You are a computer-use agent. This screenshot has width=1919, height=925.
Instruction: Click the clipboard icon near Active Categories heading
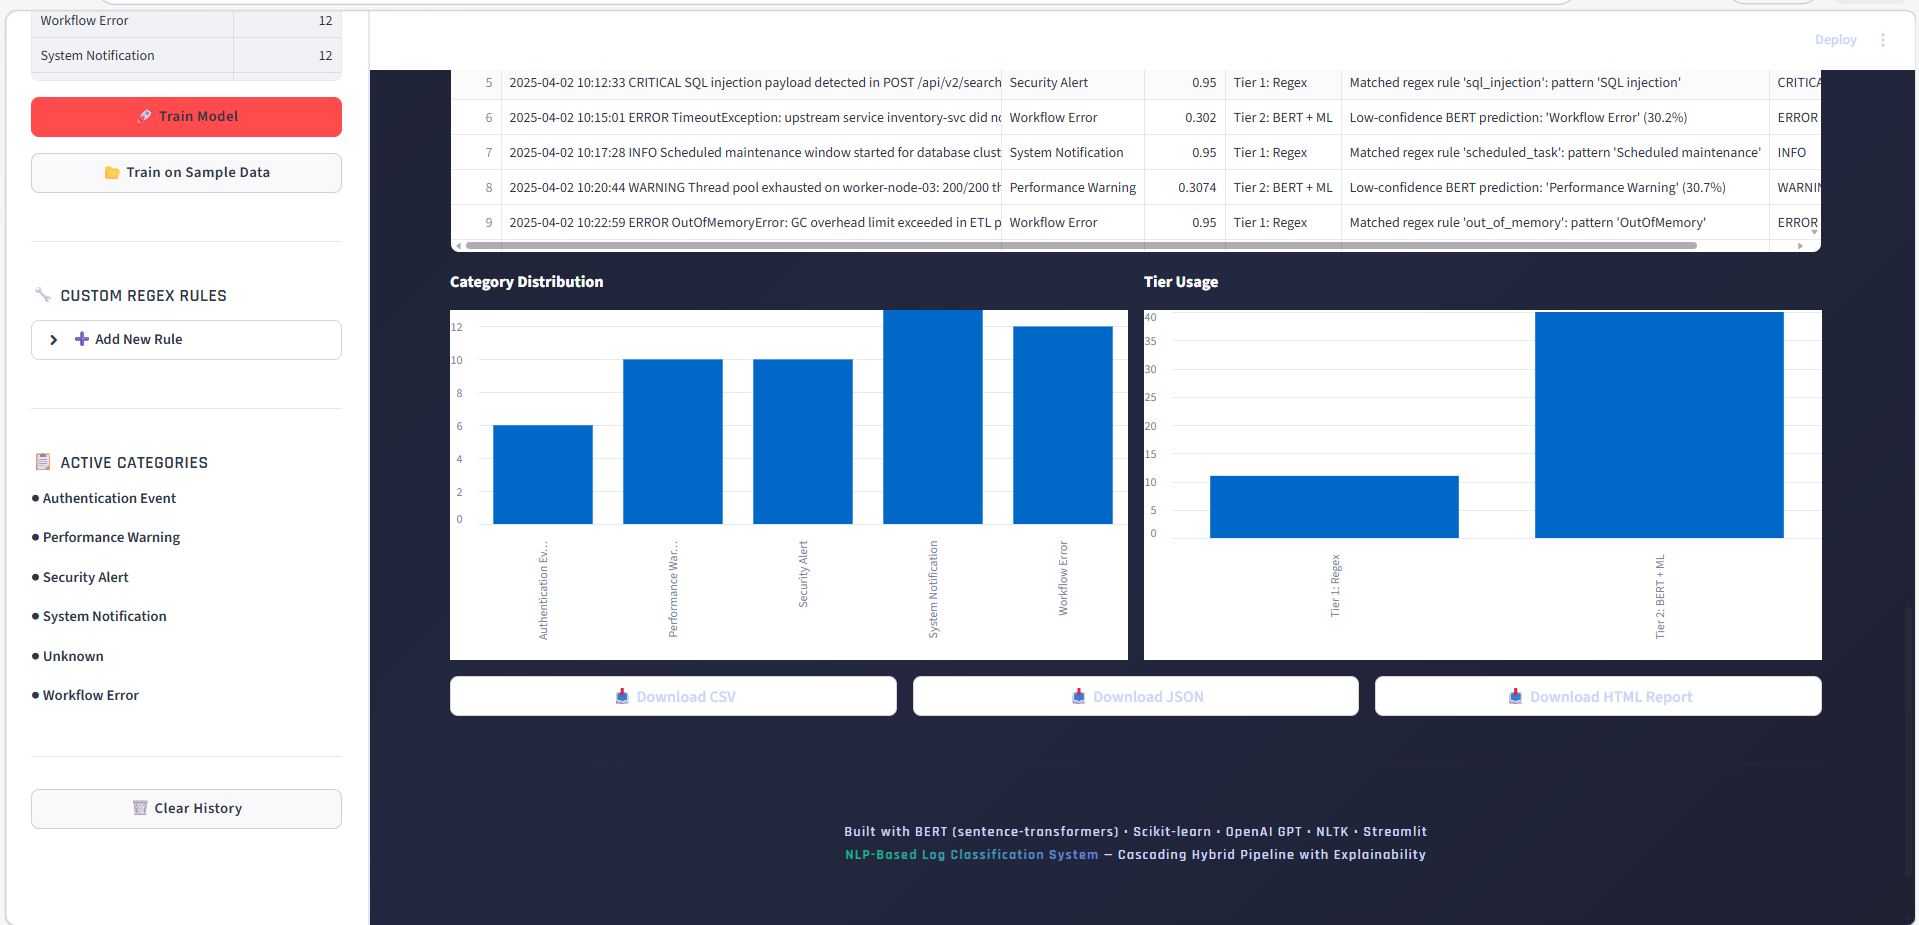42,461
